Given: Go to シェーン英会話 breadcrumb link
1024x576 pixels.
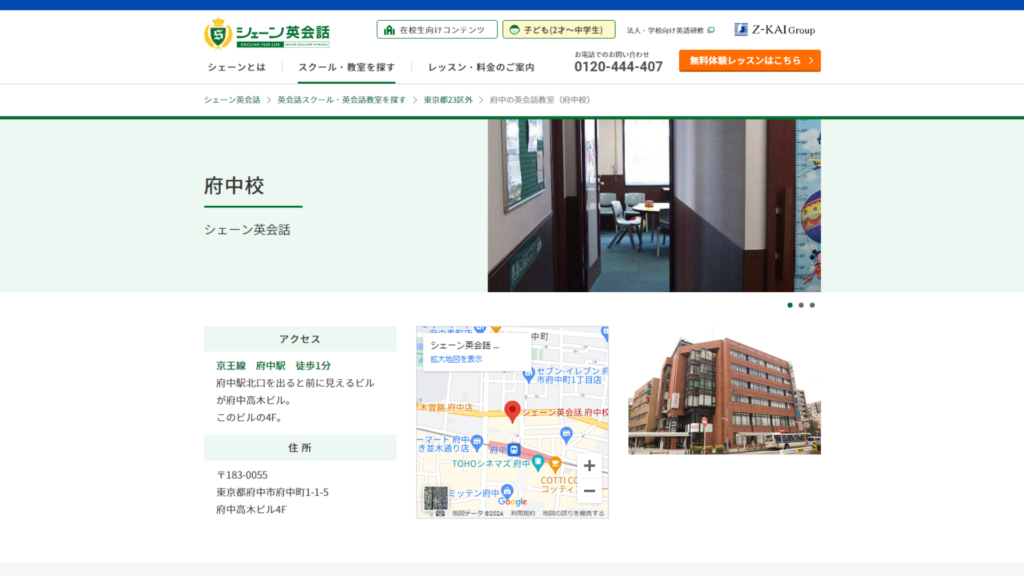Looking at the screenshot, I should [x=232, y=100].
